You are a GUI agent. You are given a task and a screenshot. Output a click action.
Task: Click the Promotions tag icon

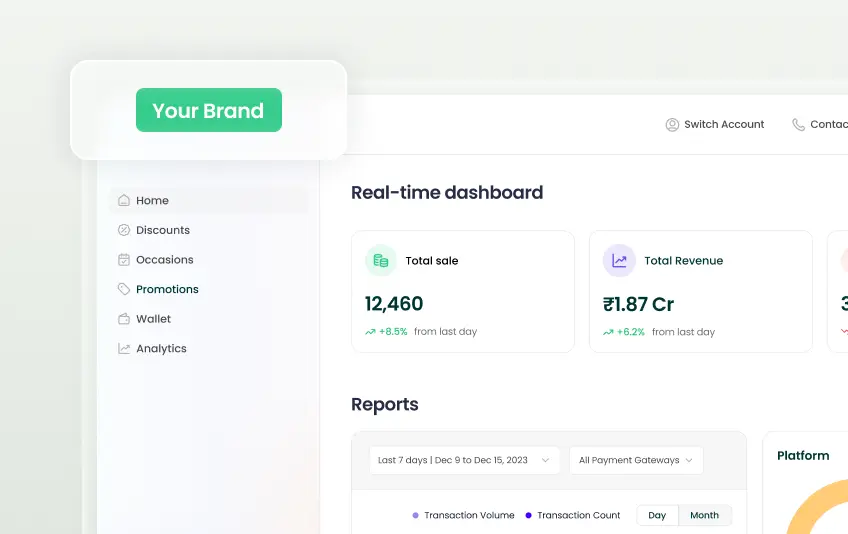click(124, 289)
